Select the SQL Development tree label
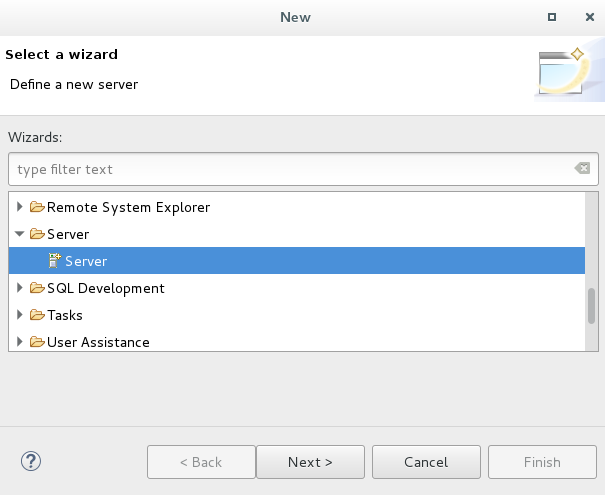This screenshot has width=605, height=495. pos(106,288)
